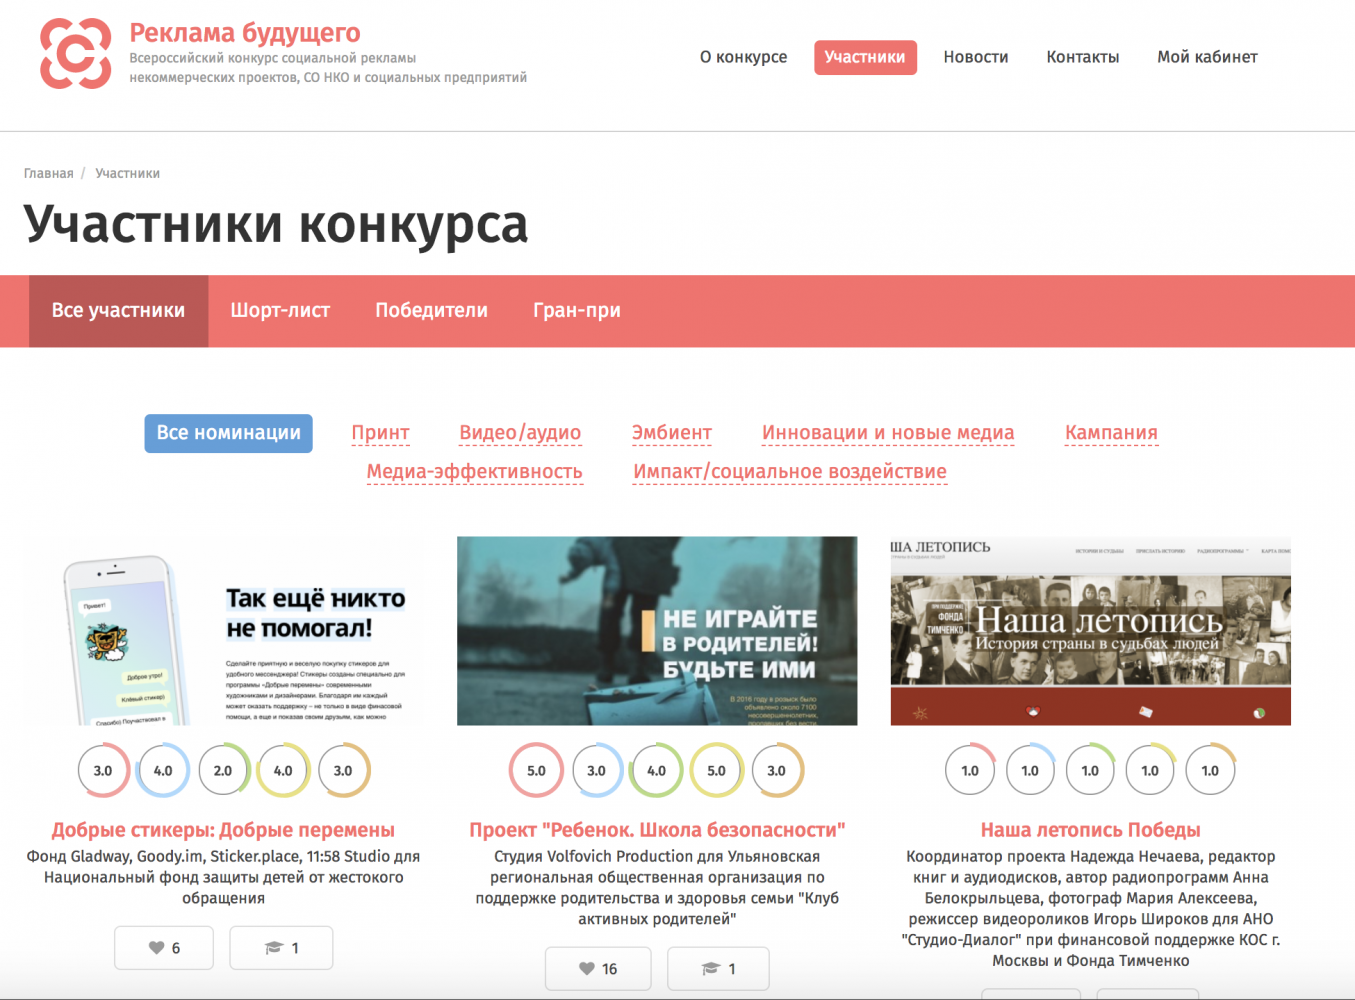Switch to the Все участники tab
The width and height of the screenshot is (1355, 1000).
tap(118, 311)
